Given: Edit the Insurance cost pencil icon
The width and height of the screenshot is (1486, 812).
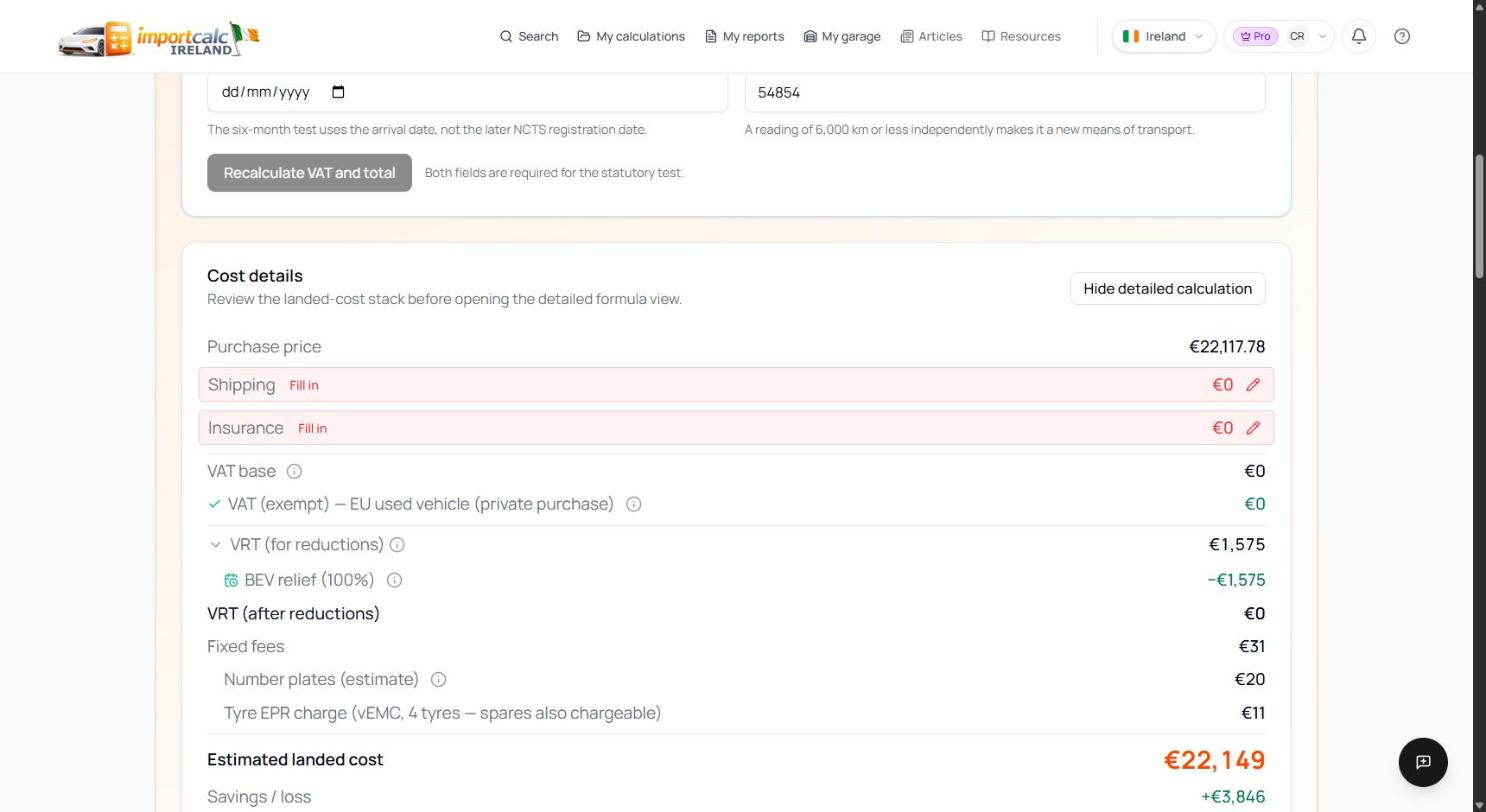Looking at the screenshot, I should (1253, 428).
